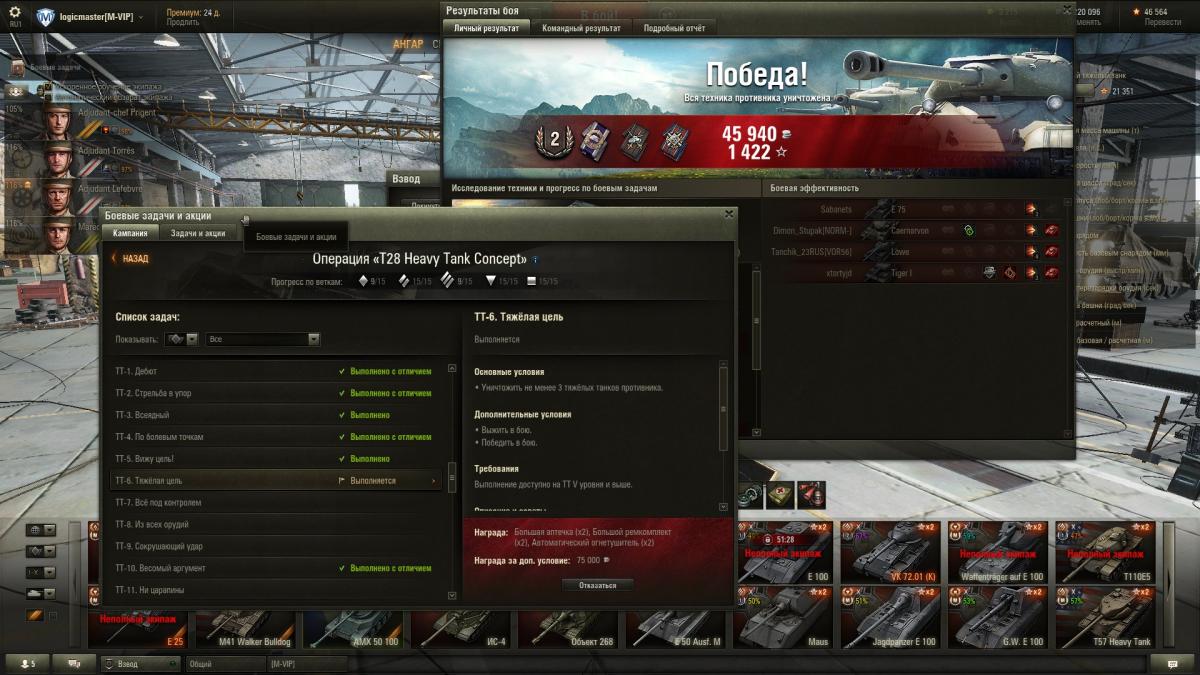Switch to the Задачи и акции tab
Image resolution: width=1200 pixels, height=675 pixels.
click(198, 233)
